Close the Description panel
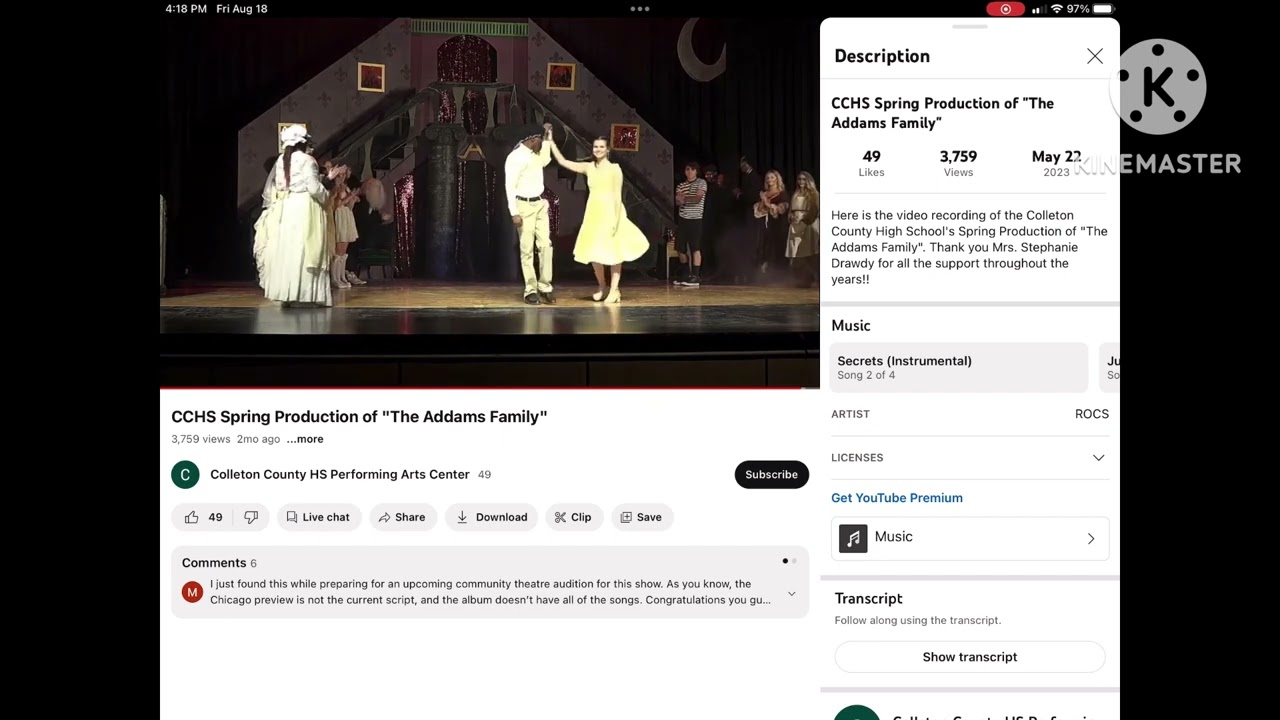 (x=1095, y=56)
